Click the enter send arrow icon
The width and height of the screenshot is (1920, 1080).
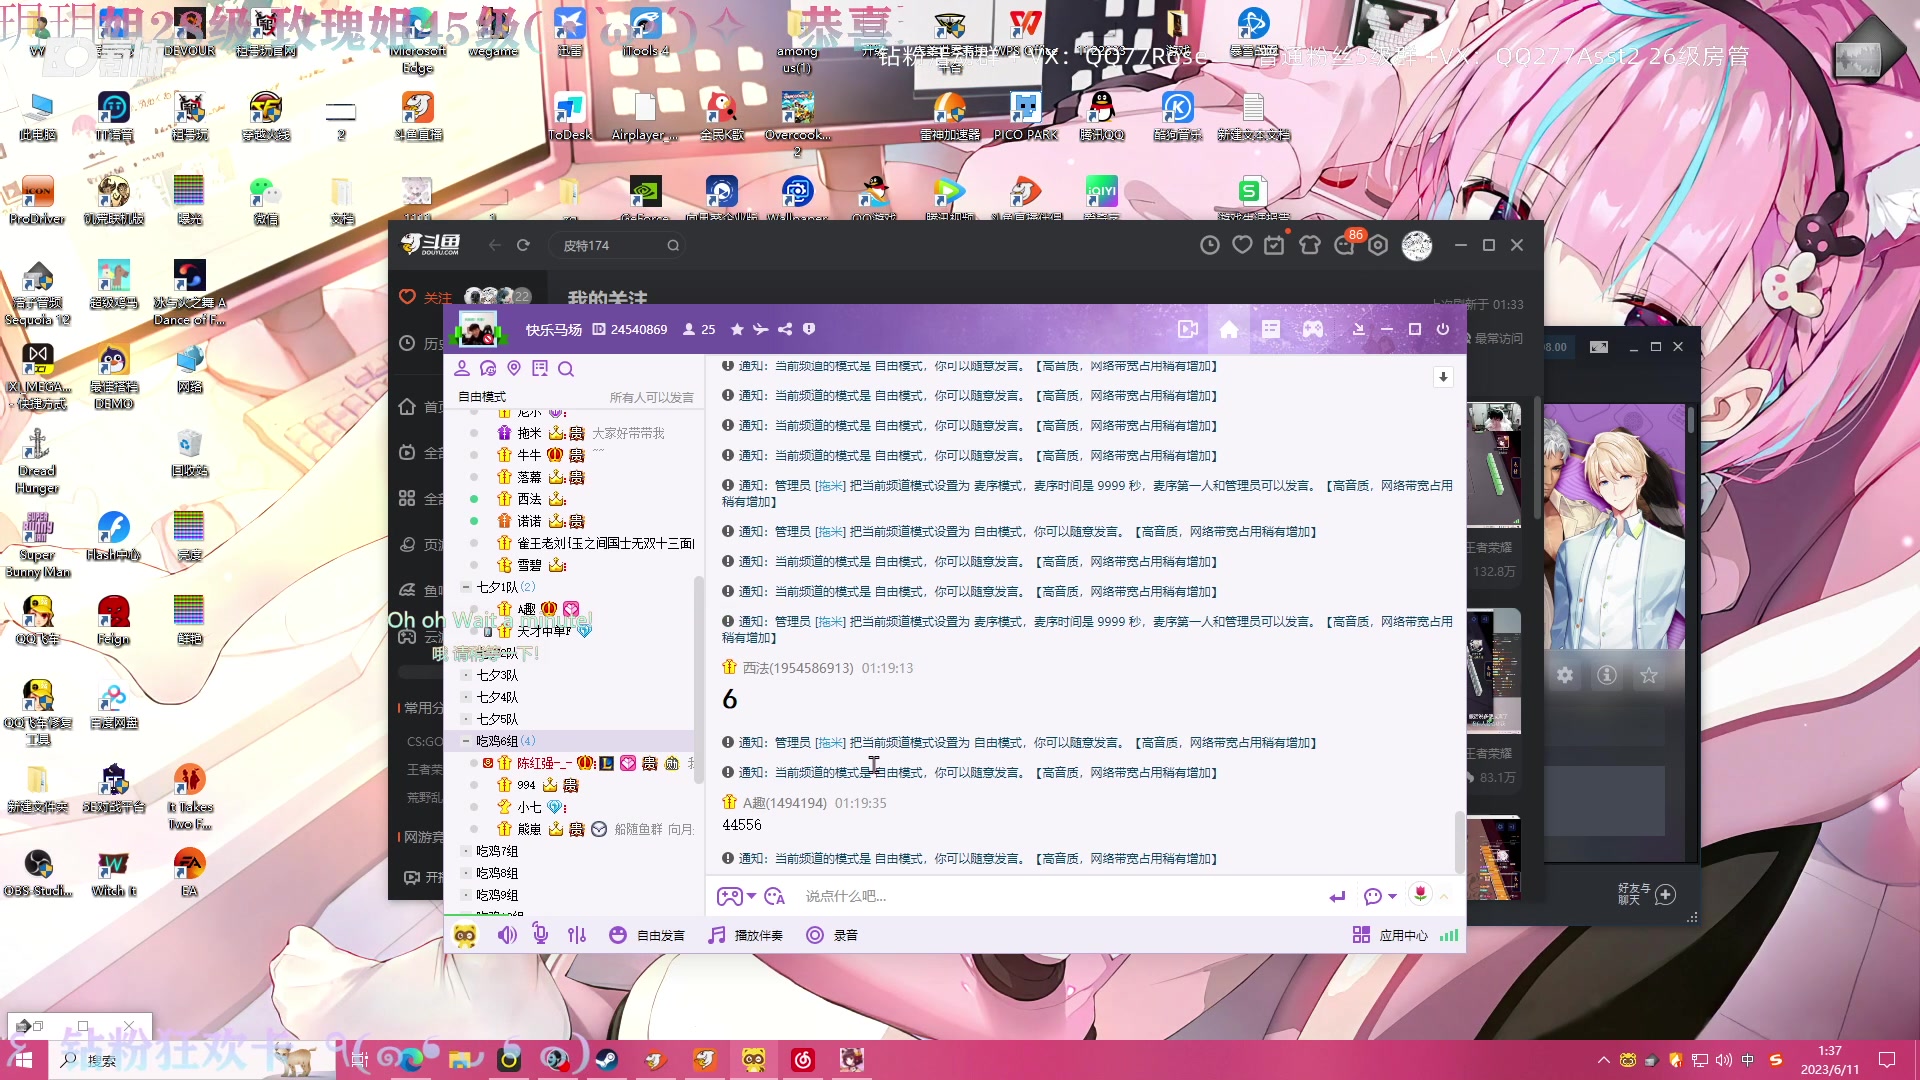[1338, 896]
